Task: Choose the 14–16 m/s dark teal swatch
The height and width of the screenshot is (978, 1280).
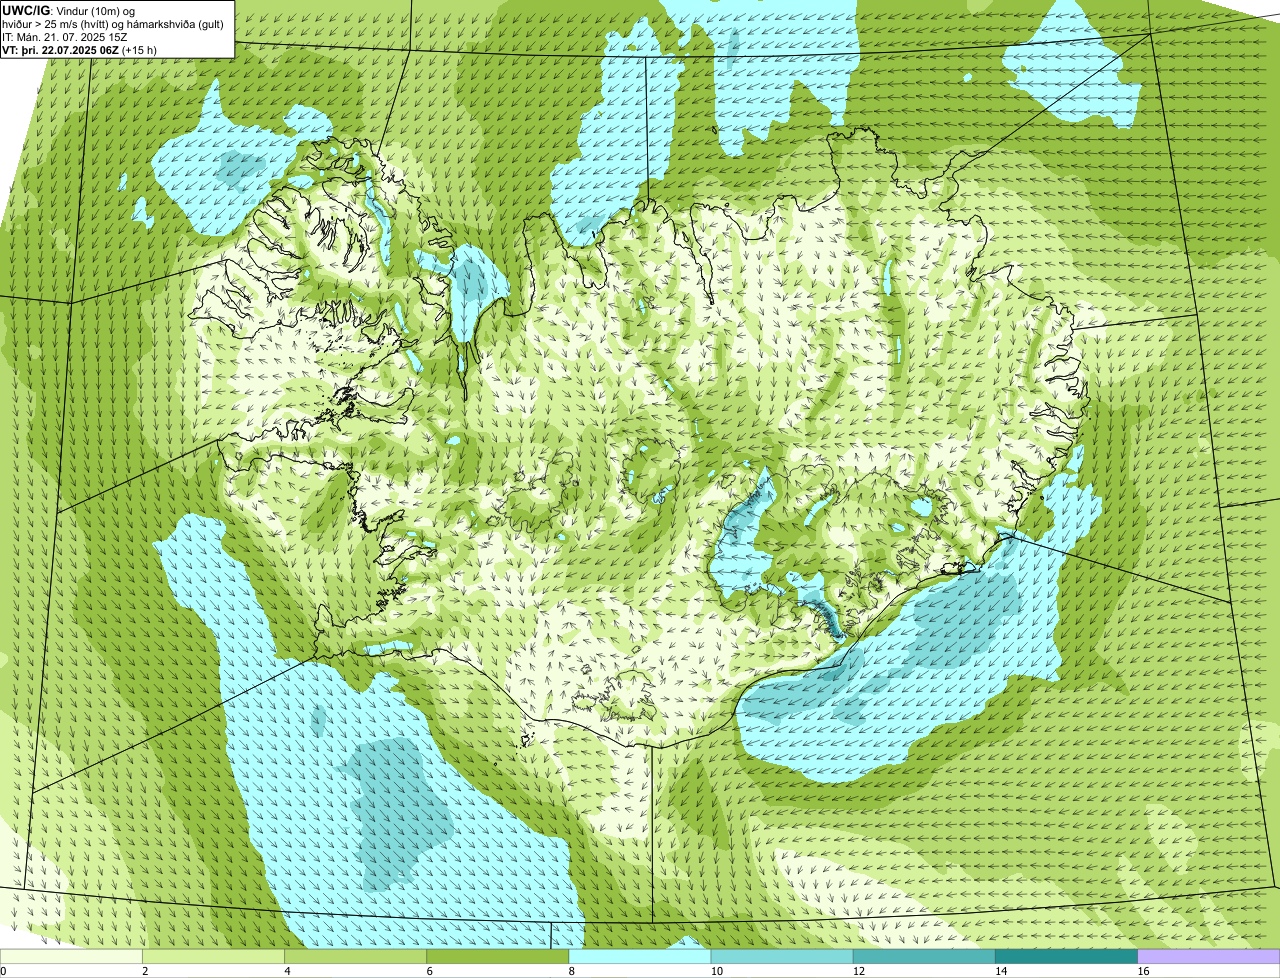Action: [x=1067, y=956]
